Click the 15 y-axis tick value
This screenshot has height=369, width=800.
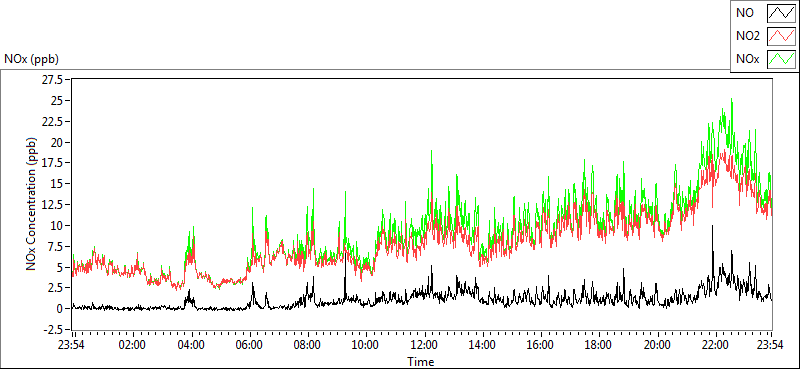click(x=56, y=184)
